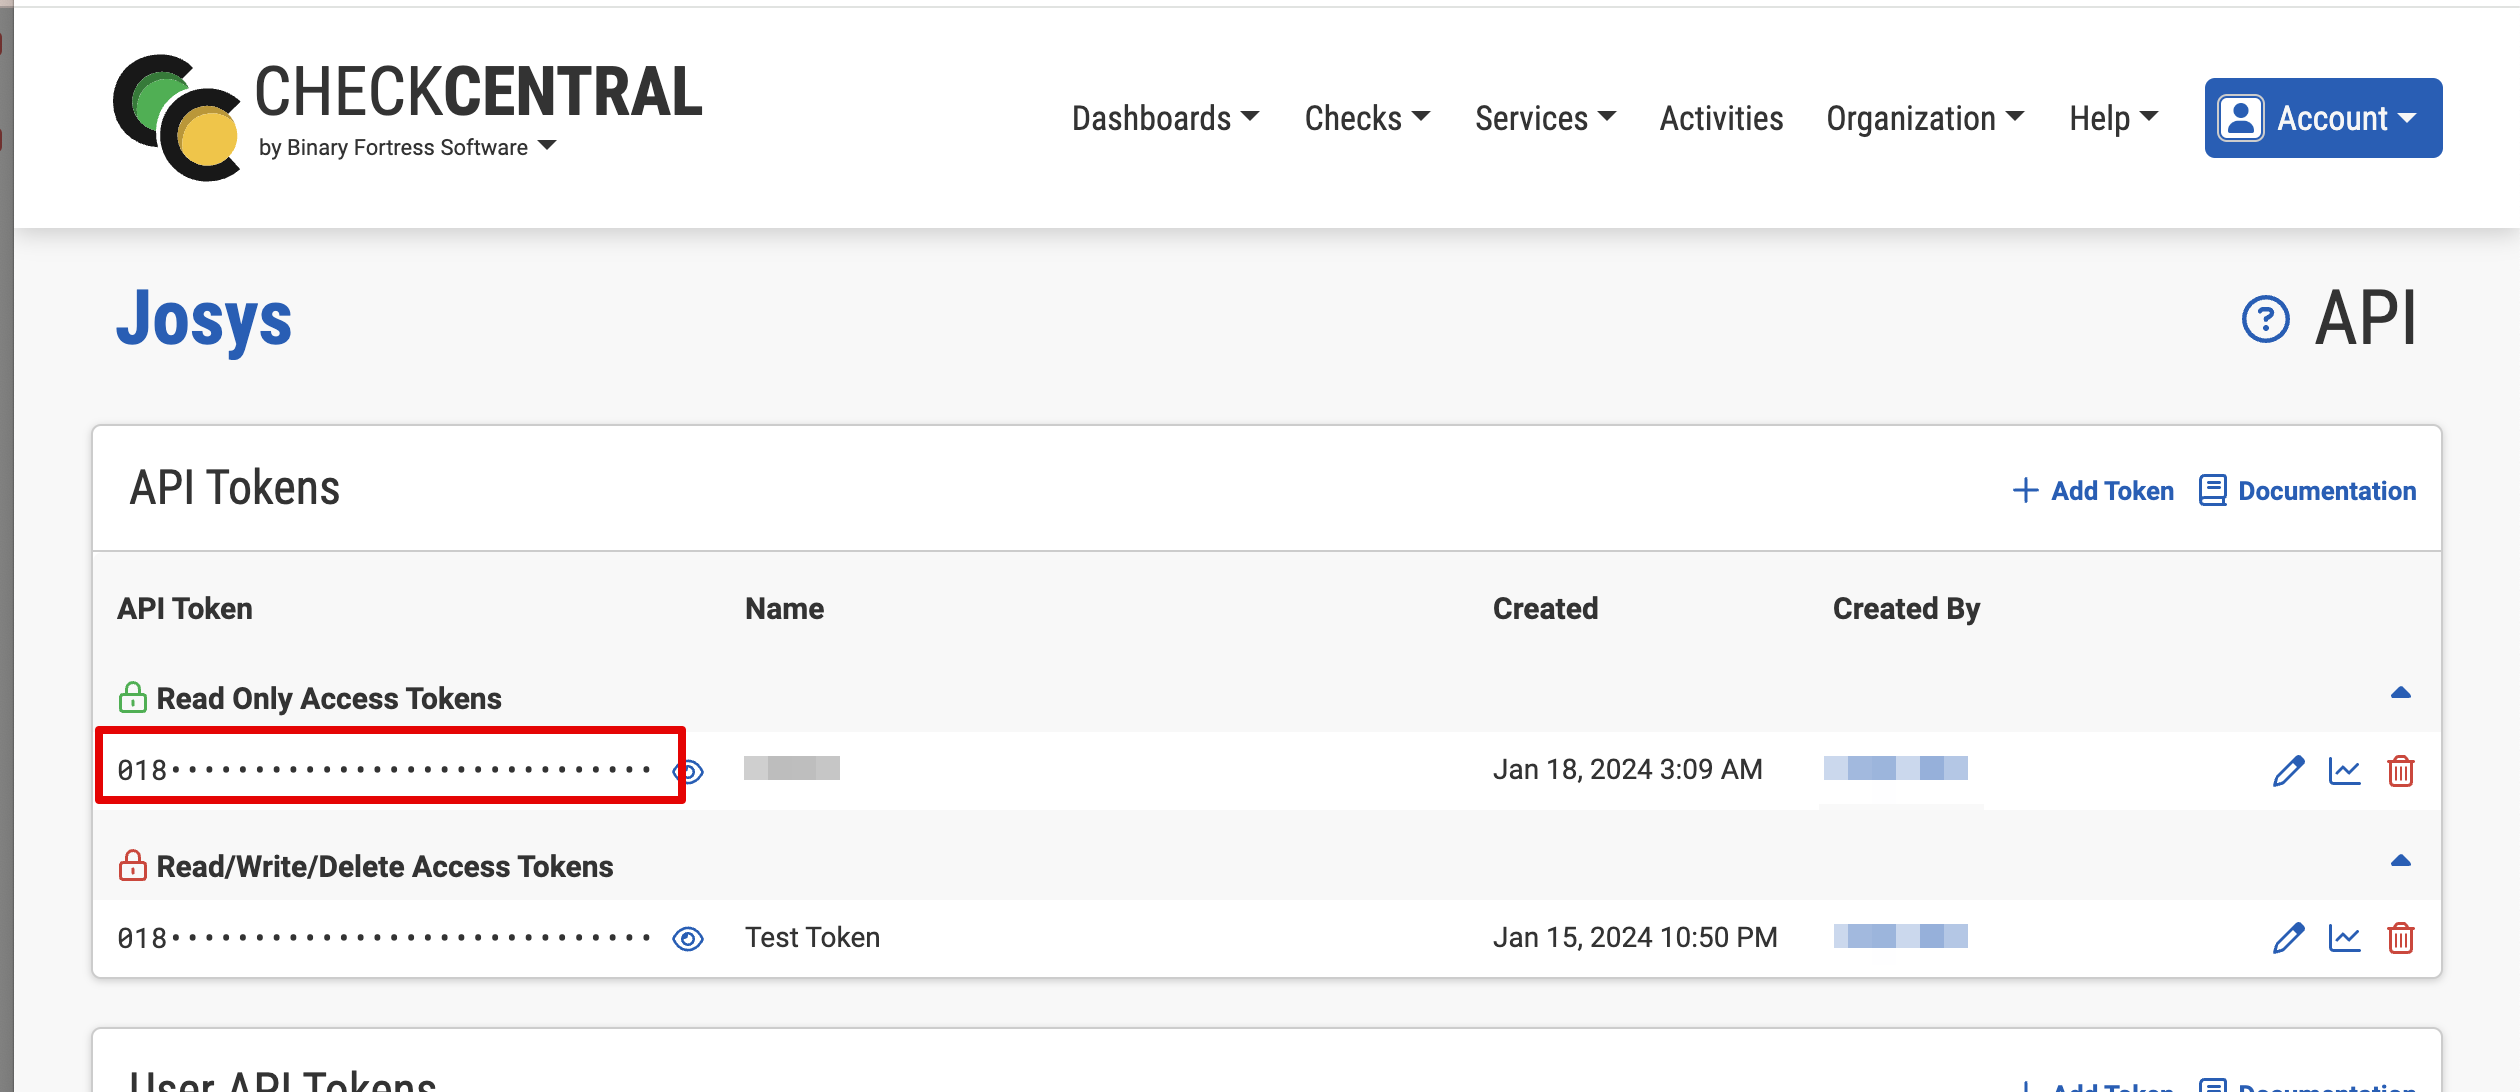The image size is (2520, 1092).
Task: Click edit pencil for read-only token
Action: pos(2288,771)
